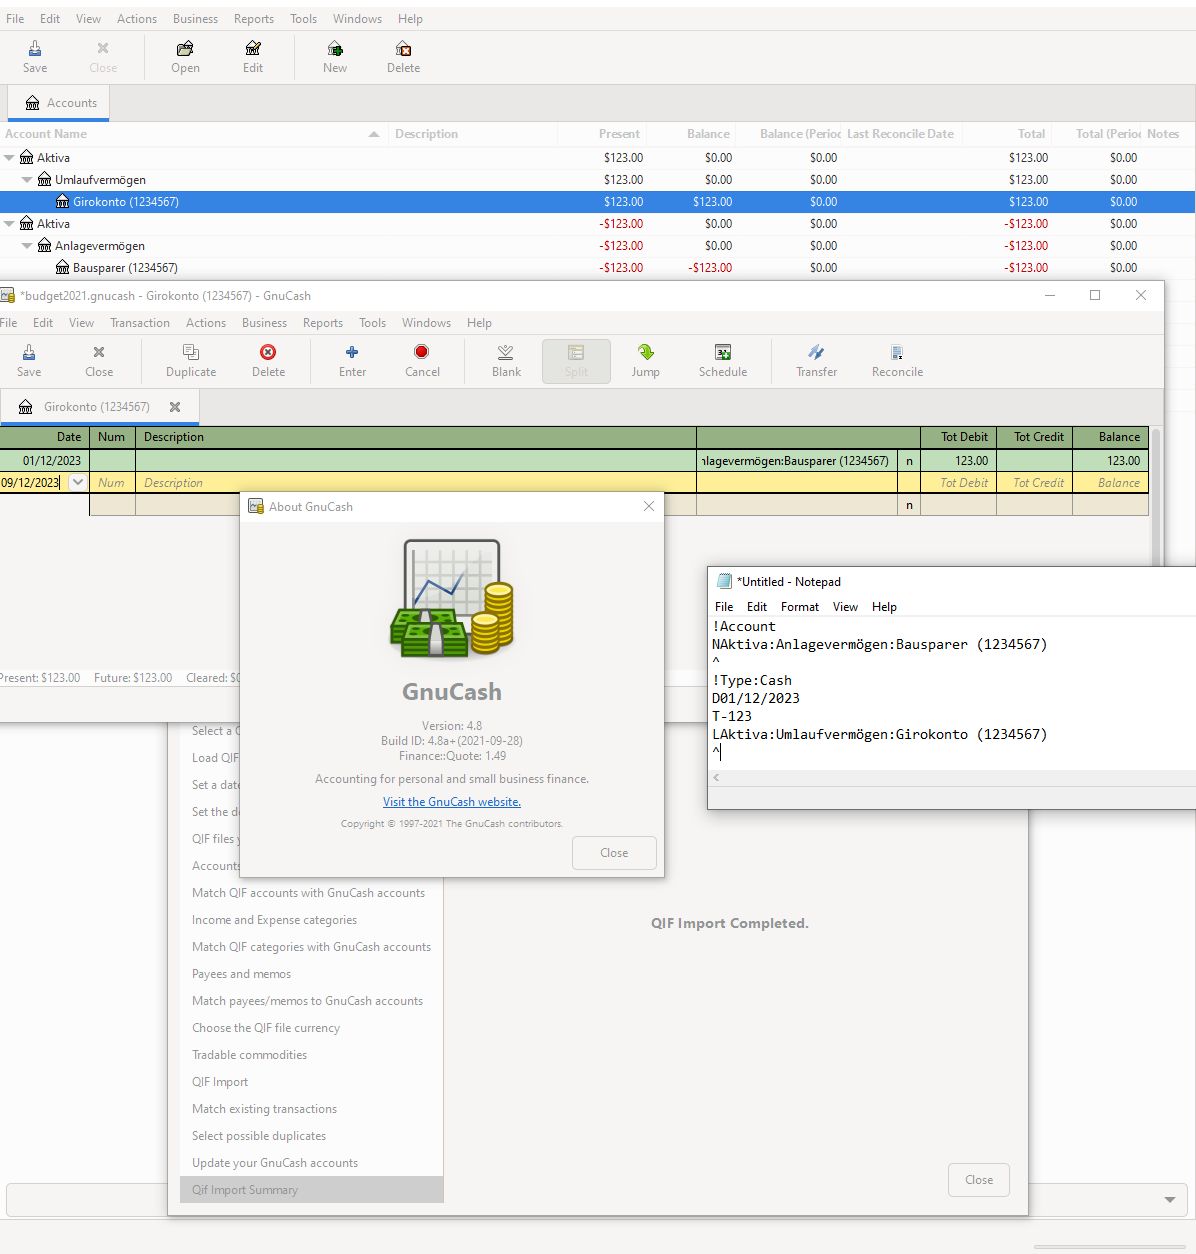The height and width of the screenshot is (1254, 1196).
Task: Toggle the Split transaction view
Action: (x=576, y=361)
